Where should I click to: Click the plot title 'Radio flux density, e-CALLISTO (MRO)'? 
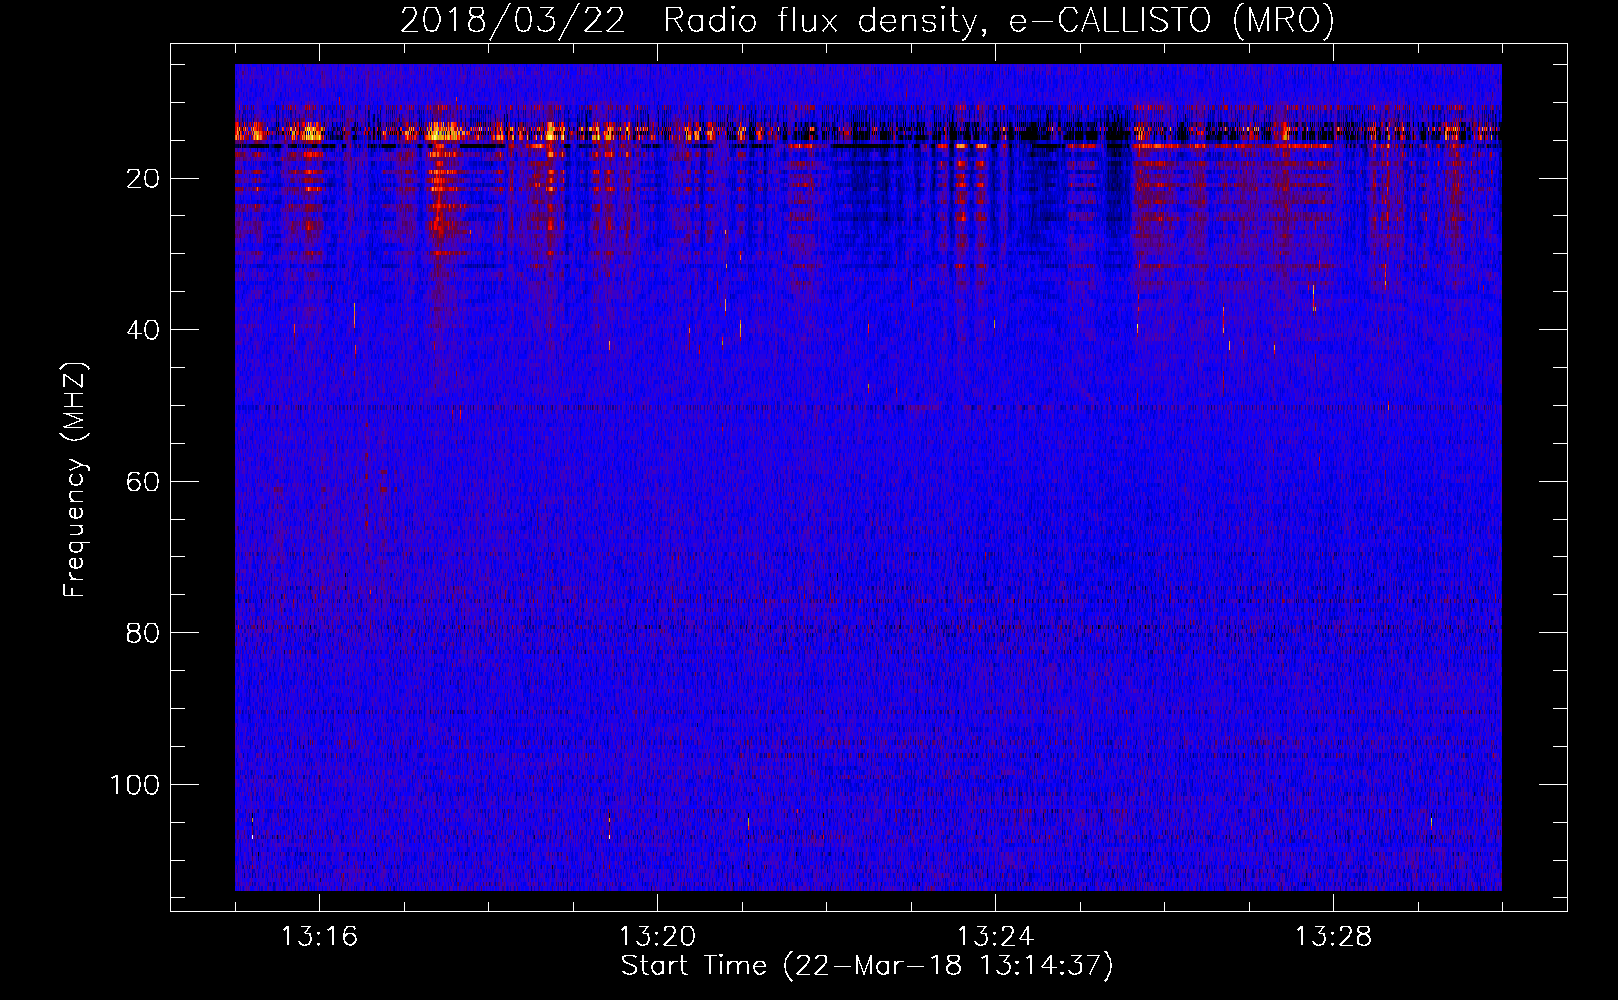(x=998, y=21)
